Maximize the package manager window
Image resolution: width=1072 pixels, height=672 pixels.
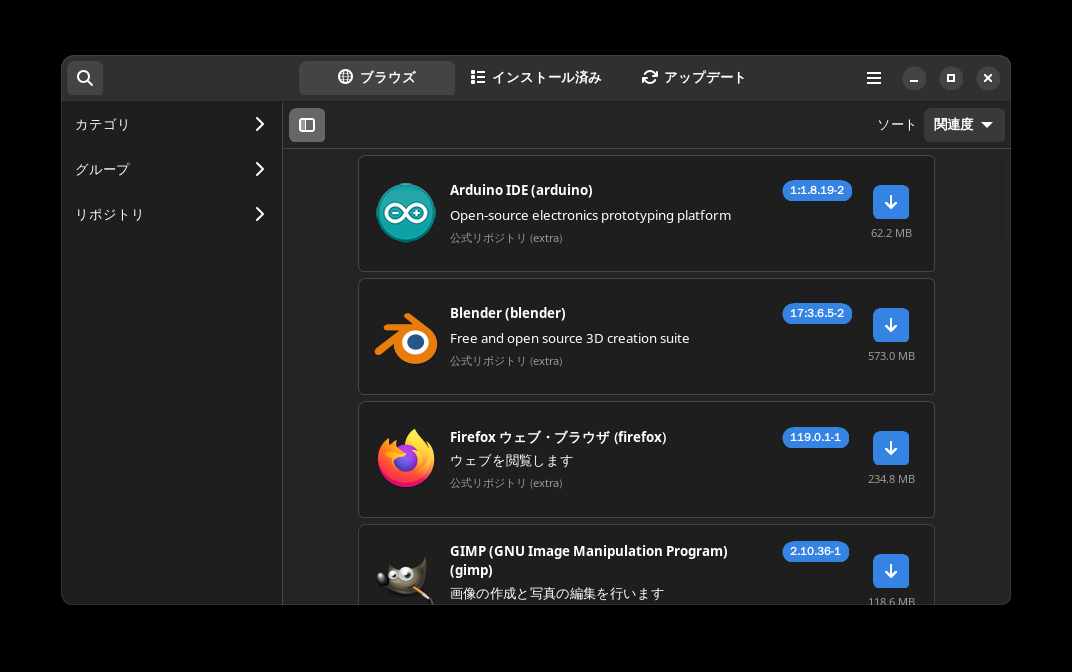951,78
